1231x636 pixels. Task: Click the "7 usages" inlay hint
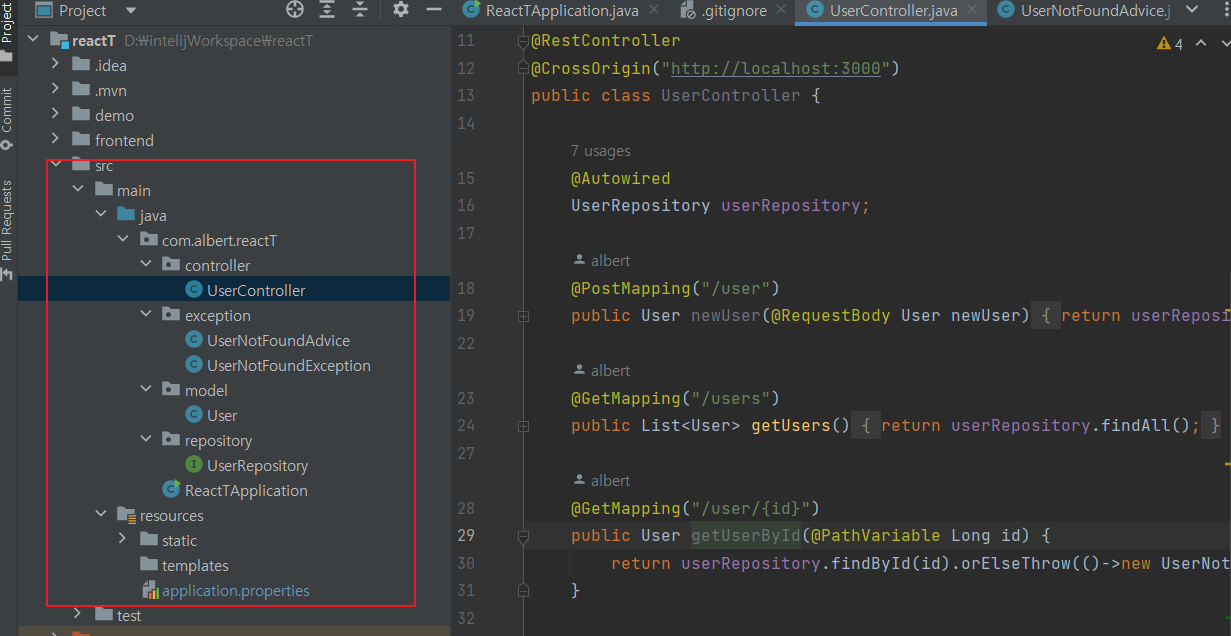tap(601, 151)
